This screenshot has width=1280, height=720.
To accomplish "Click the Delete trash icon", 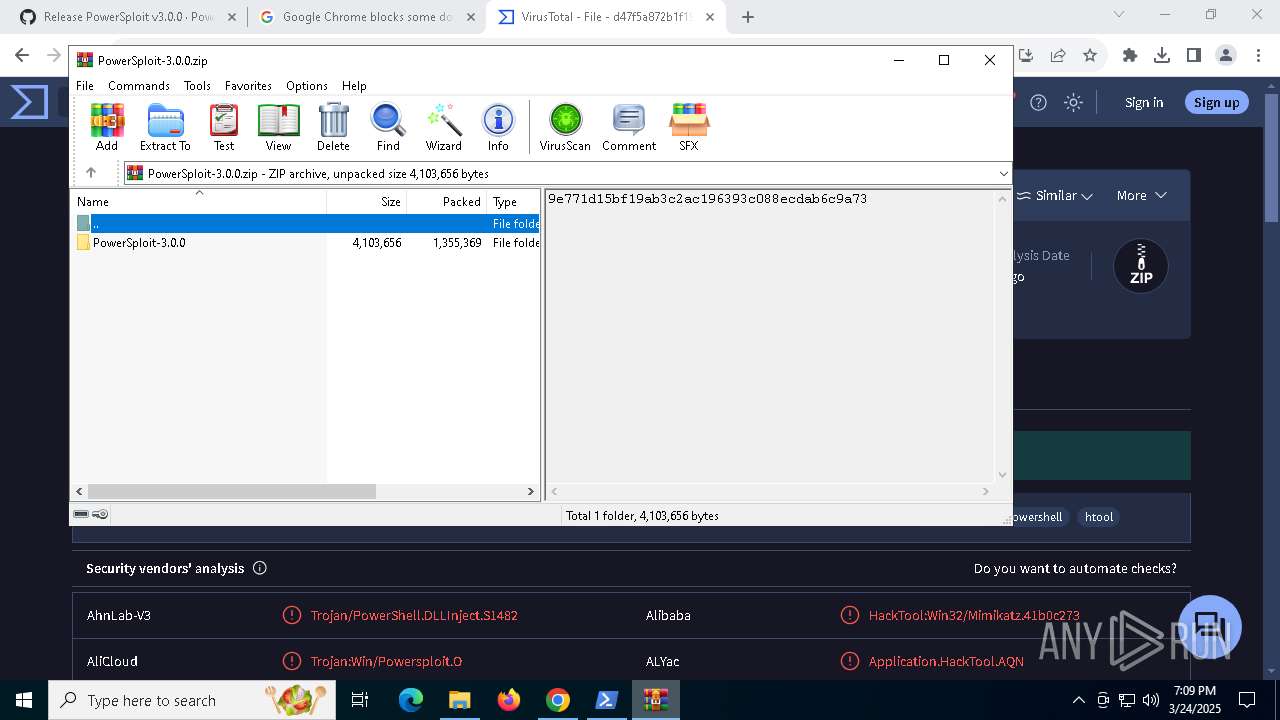I will click(333, 127).
